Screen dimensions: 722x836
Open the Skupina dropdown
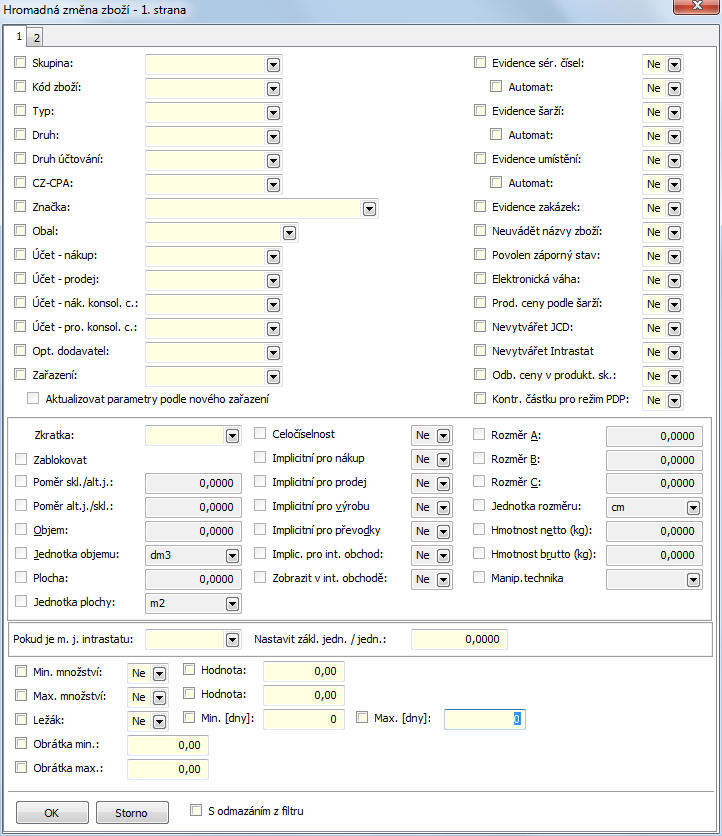(x=274, y=65)
